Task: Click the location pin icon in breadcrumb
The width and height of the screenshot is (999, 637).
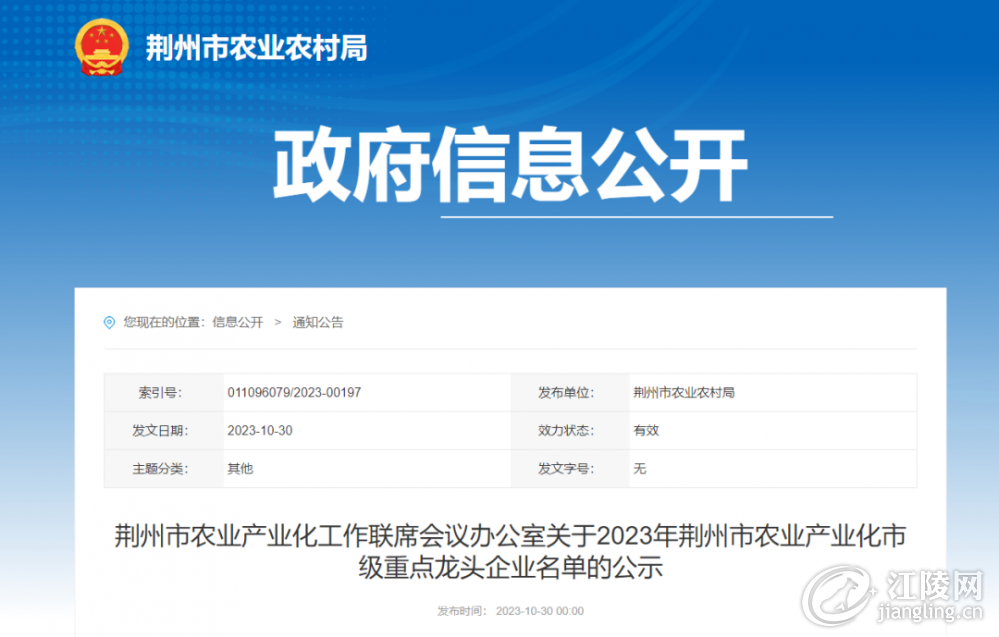Action: point(110,323)
